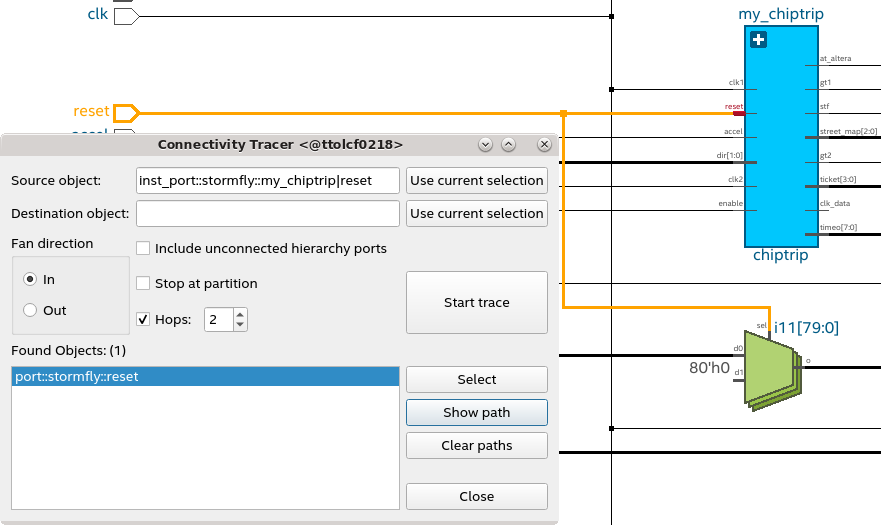Click the reset input port symbol
The height and width of the screenshot is (525, 883).
click(x=126, y=112)
